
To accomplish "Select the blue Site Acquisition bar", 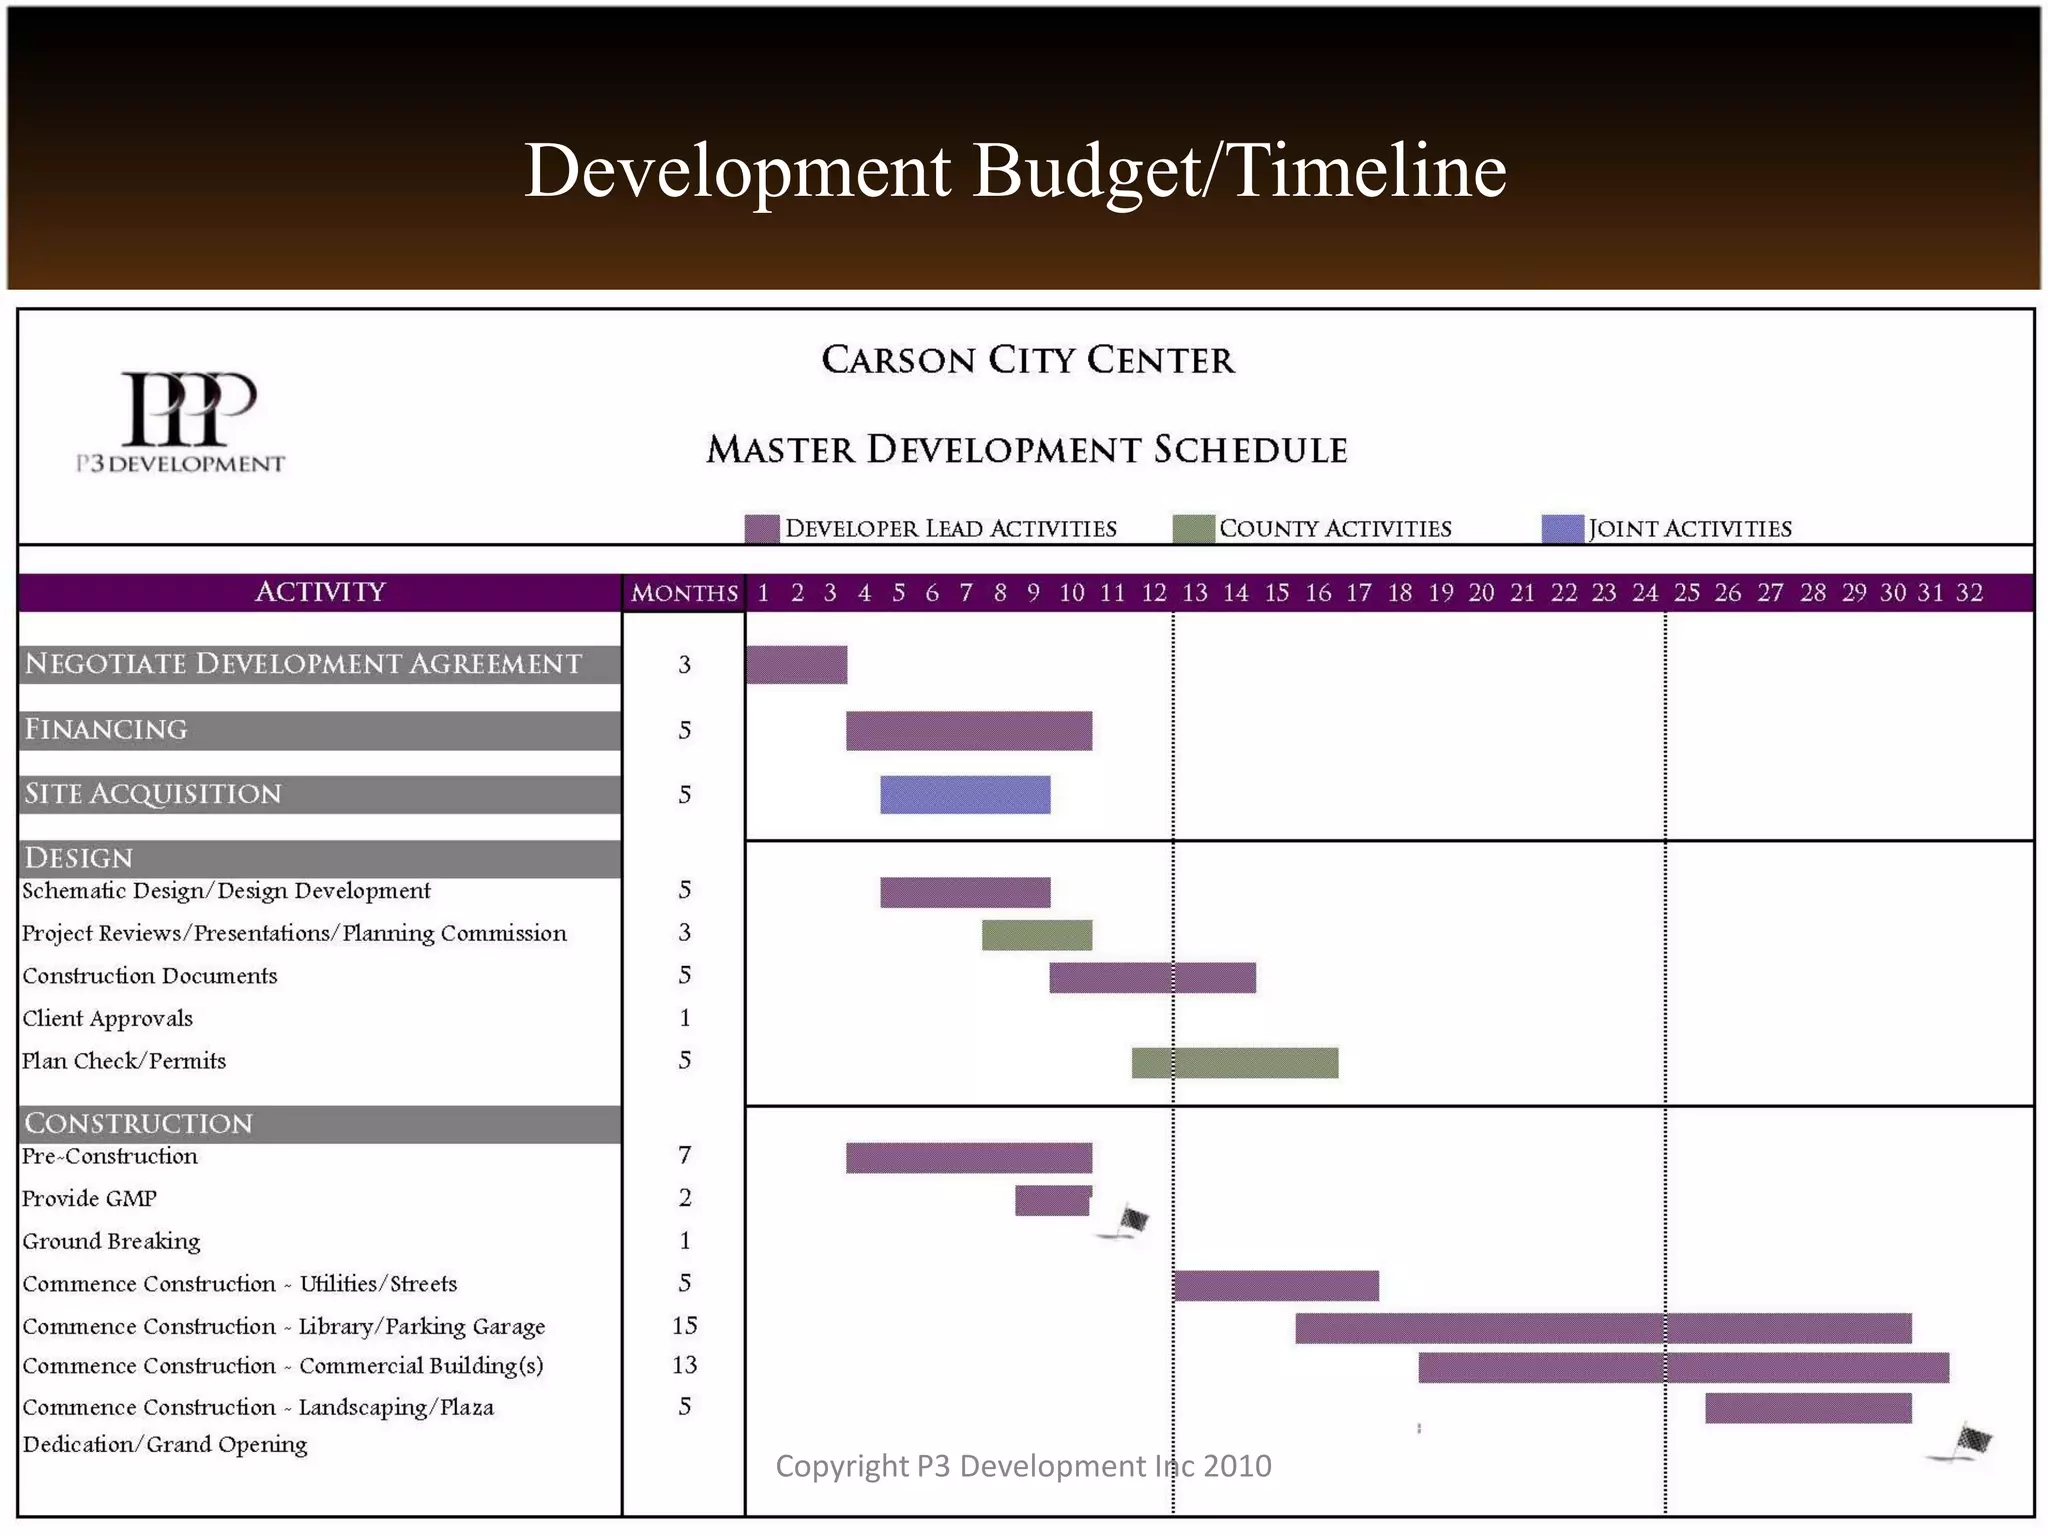I will pos(966,795).
